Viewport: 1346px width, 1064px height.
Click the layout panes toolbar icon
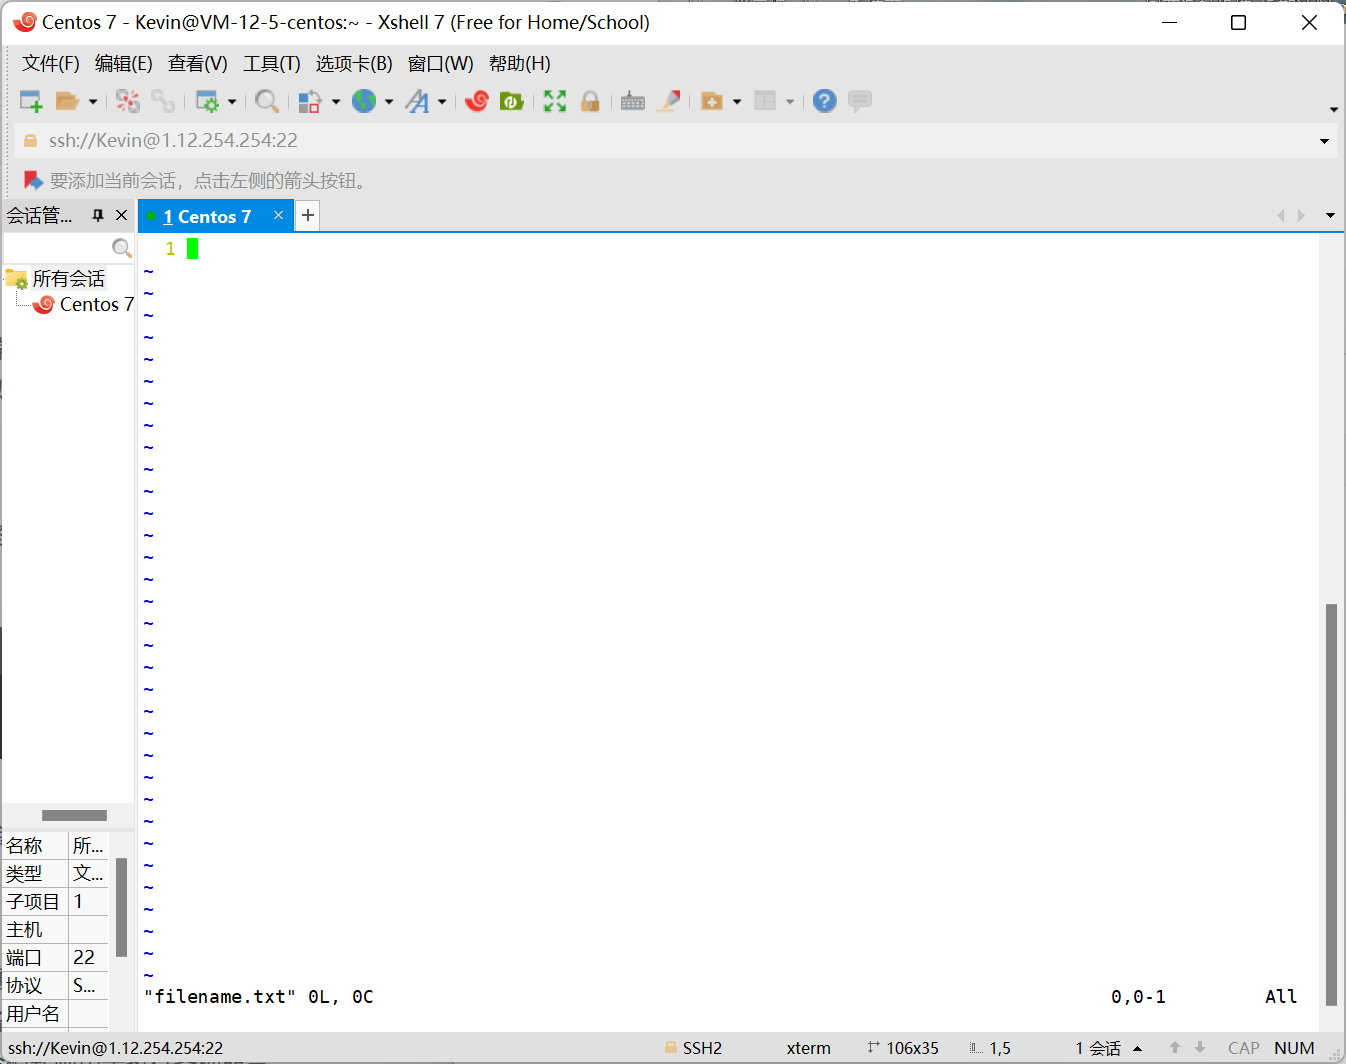point(765,101)
